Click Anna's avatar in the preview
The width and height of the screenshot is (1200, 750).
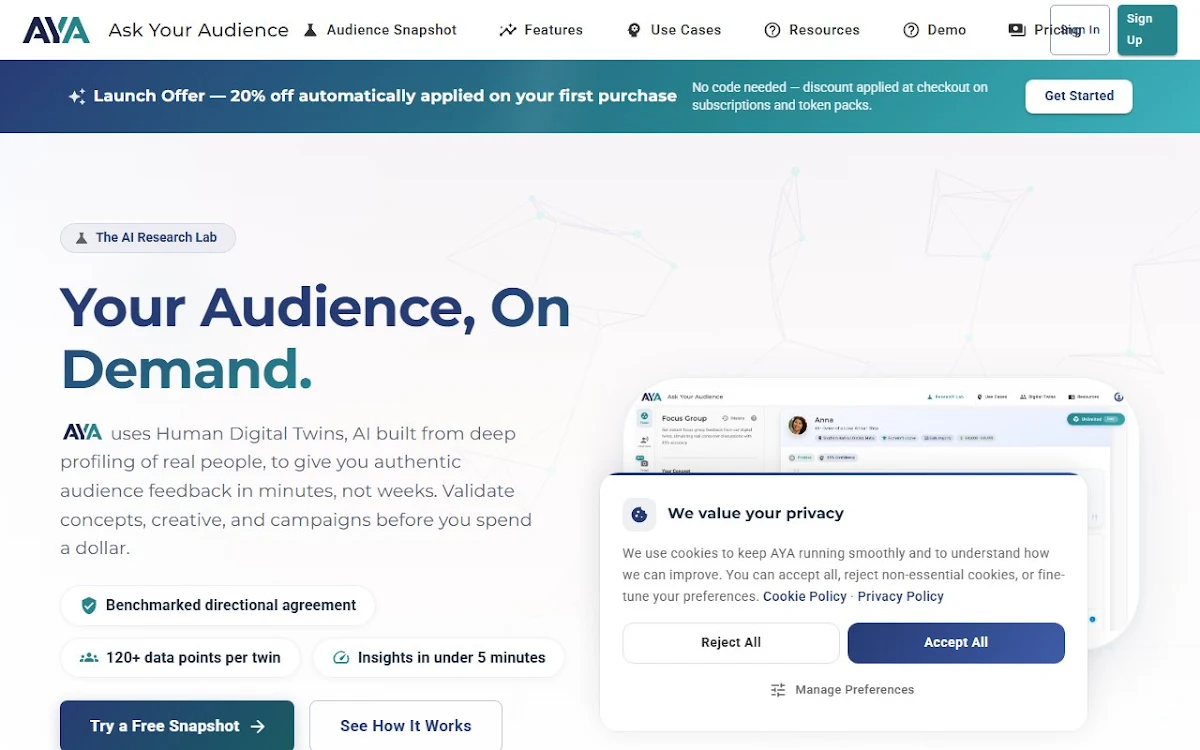[798, 426]
